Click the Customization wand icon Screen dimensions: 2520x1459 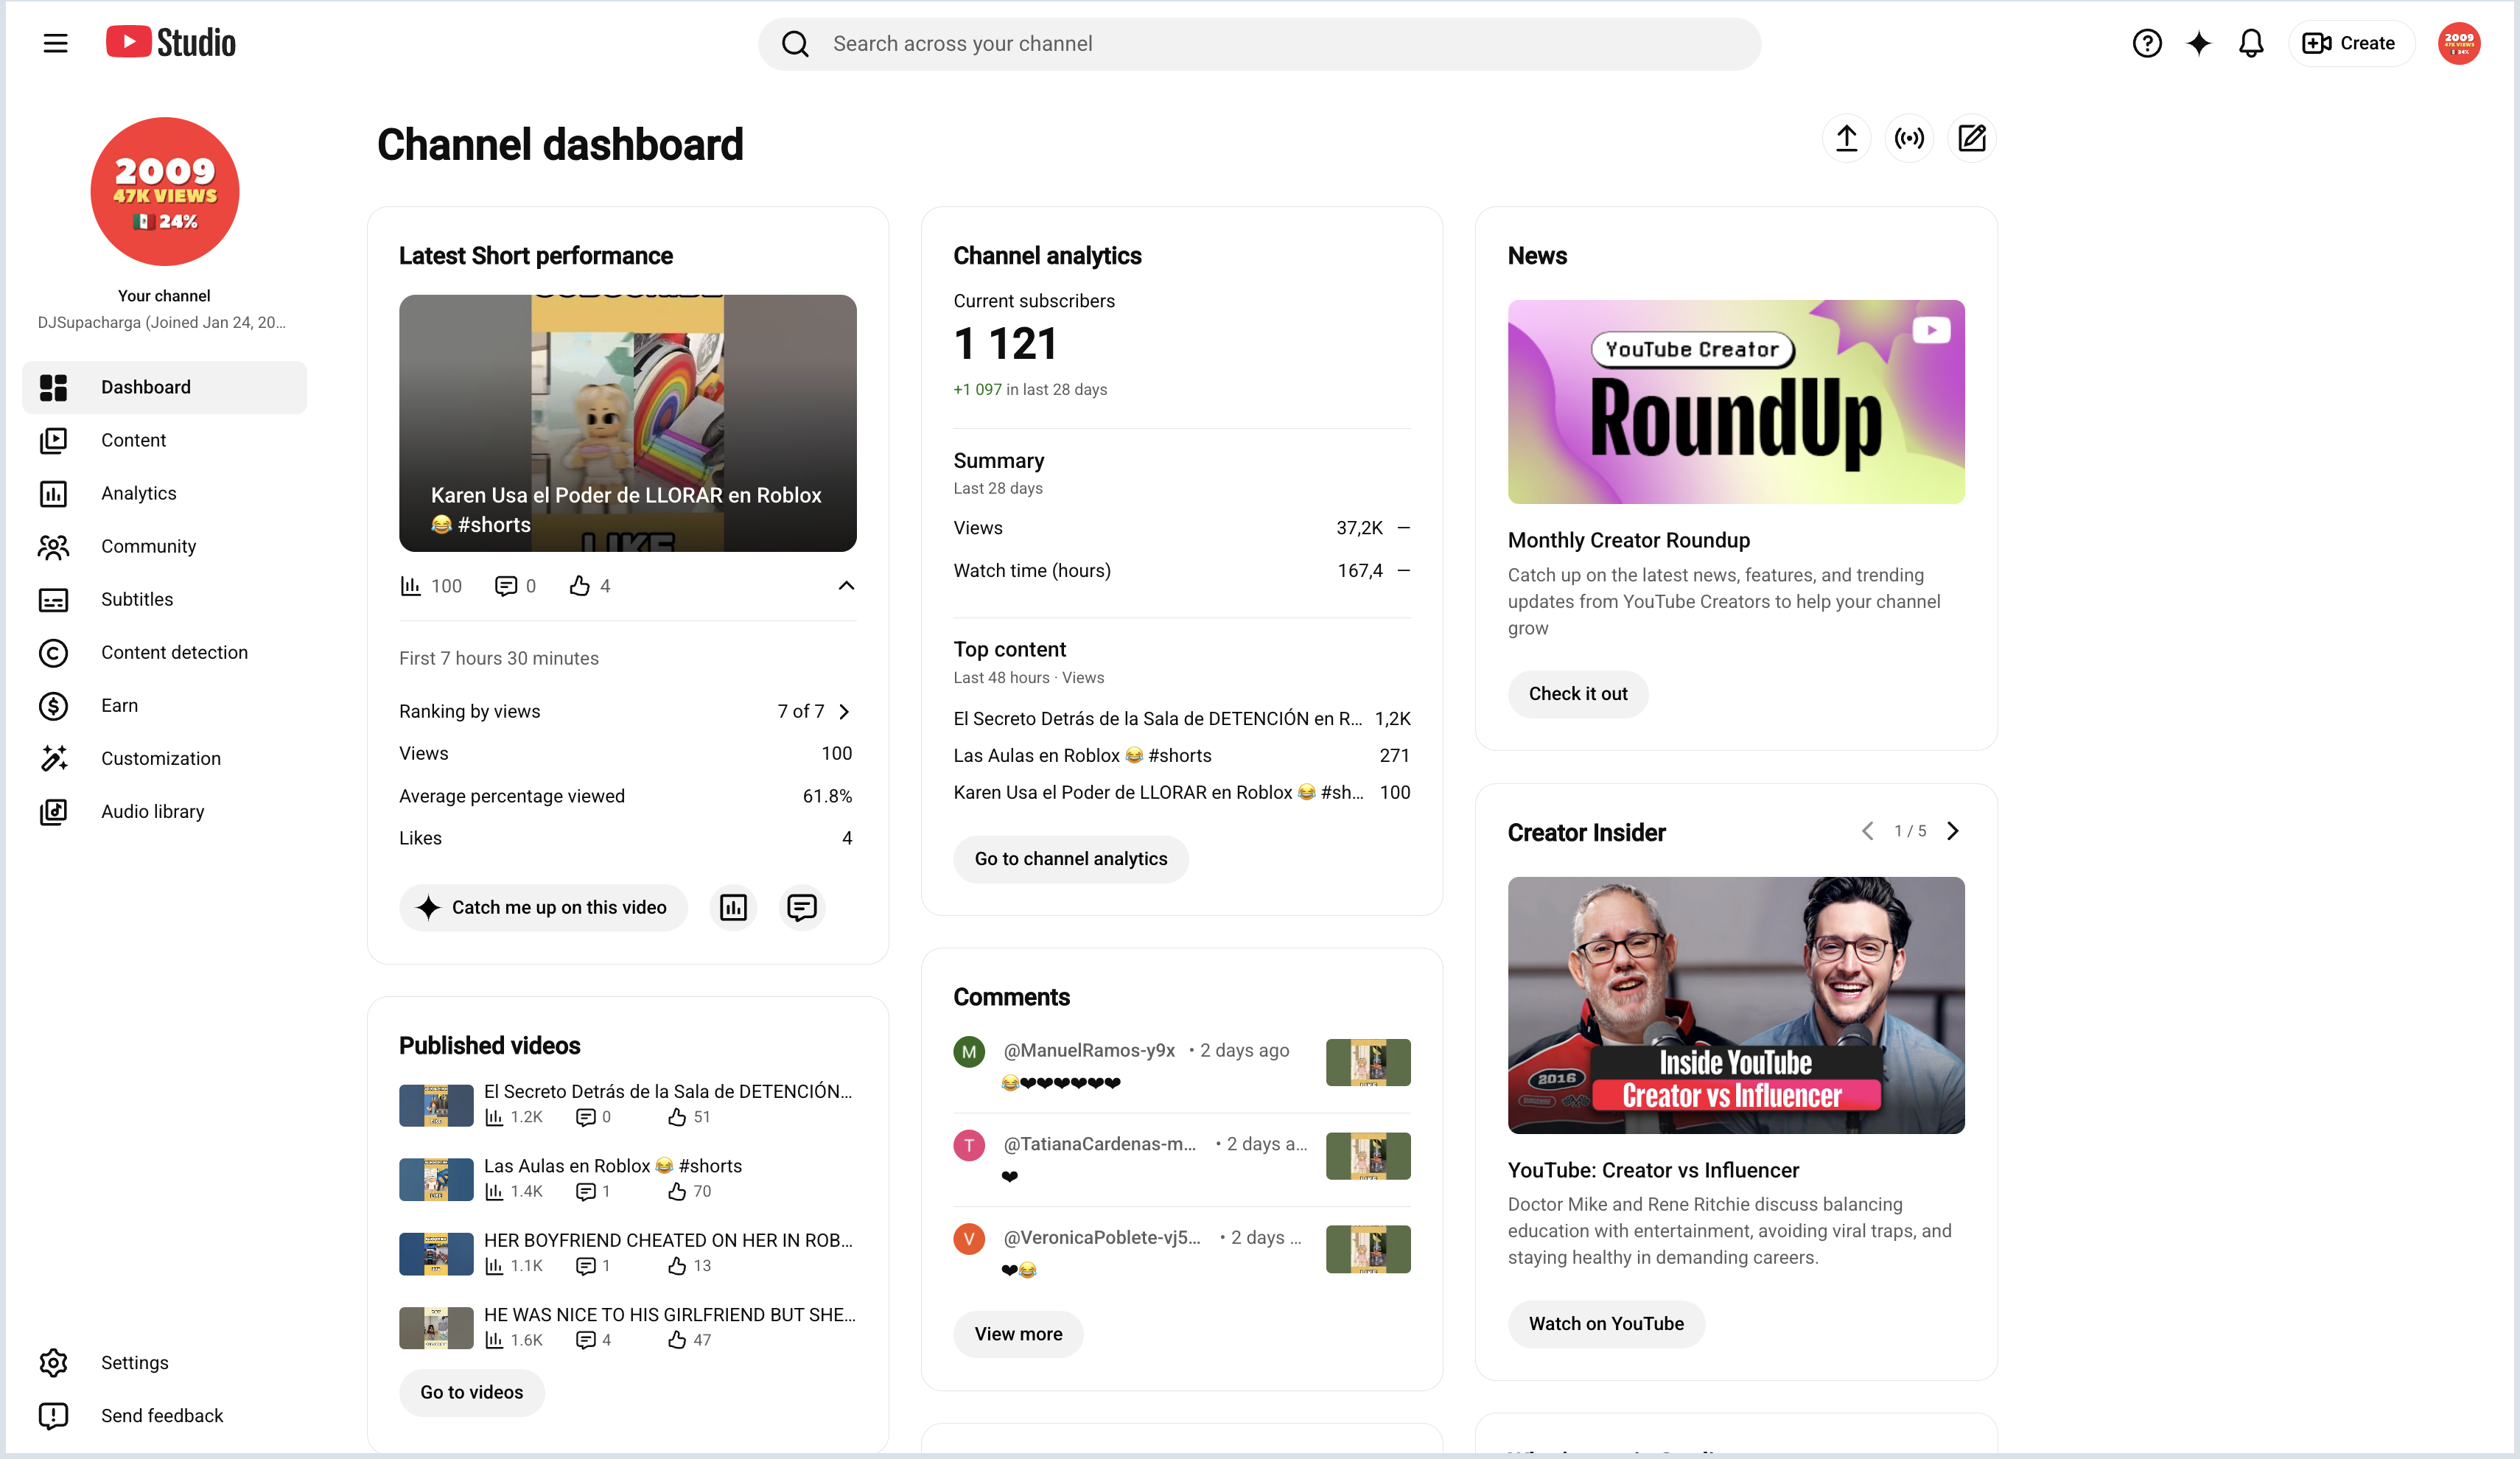(53, 758)
